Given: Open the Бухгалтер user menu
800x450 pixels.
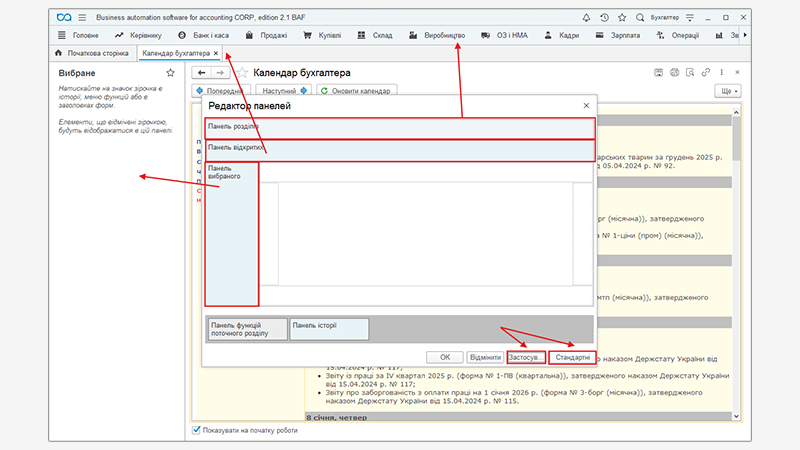Looking at the screenshot, I should (670, 17).
